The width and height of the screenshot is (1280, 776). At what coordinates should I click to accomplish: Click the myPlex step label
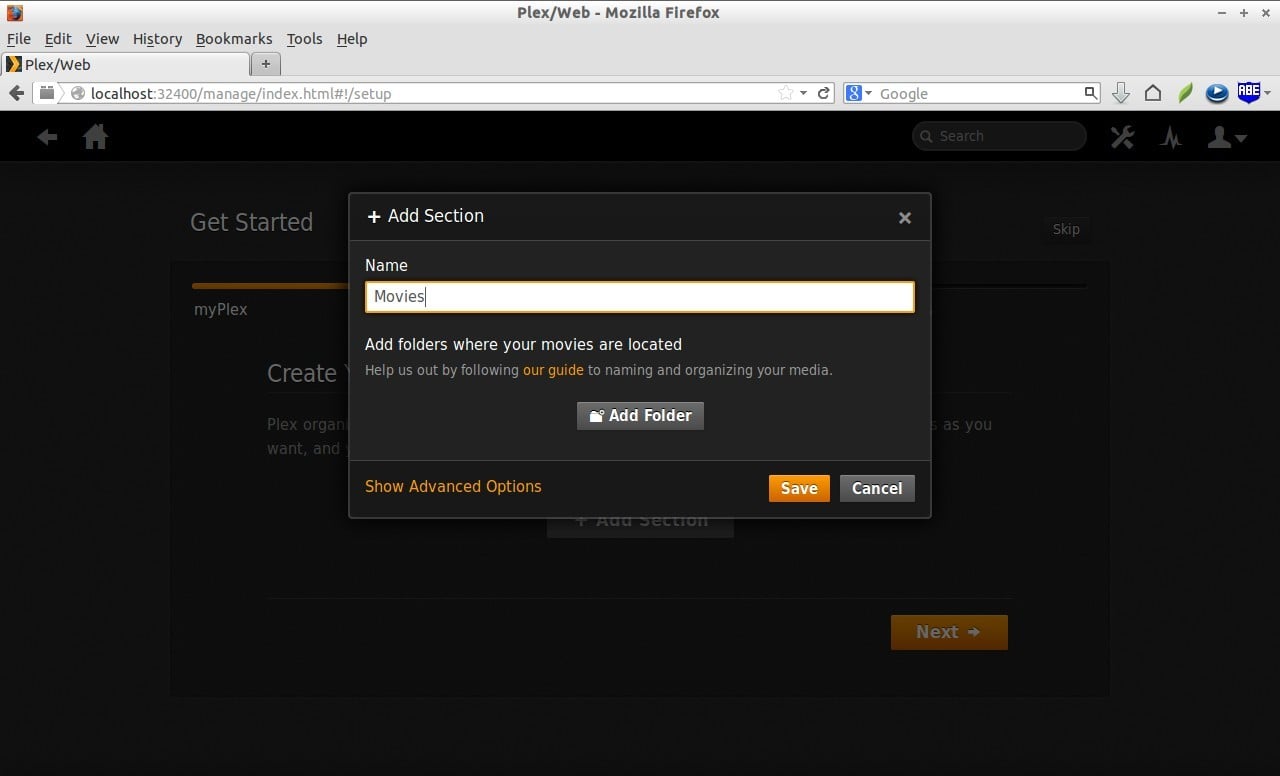[x=221, y=310]
